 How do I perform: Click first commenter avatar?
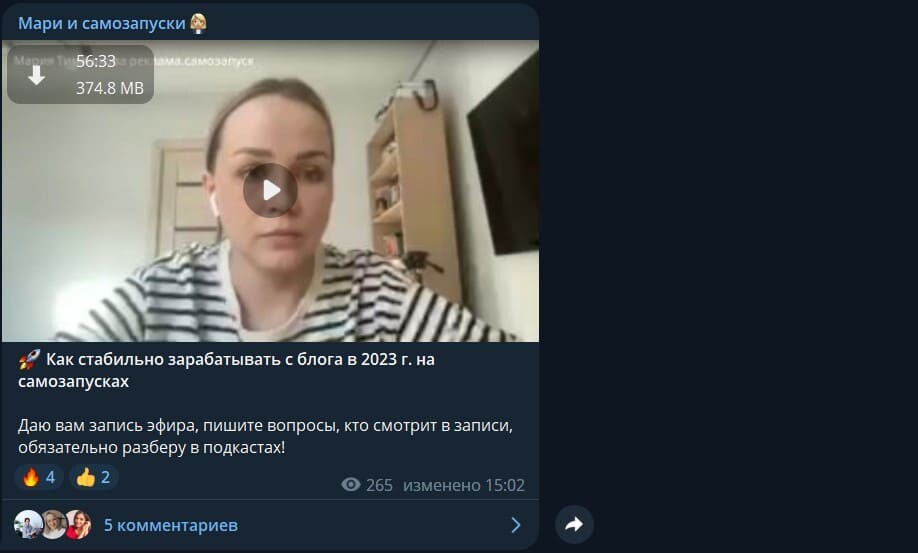[x=27, y=524]
